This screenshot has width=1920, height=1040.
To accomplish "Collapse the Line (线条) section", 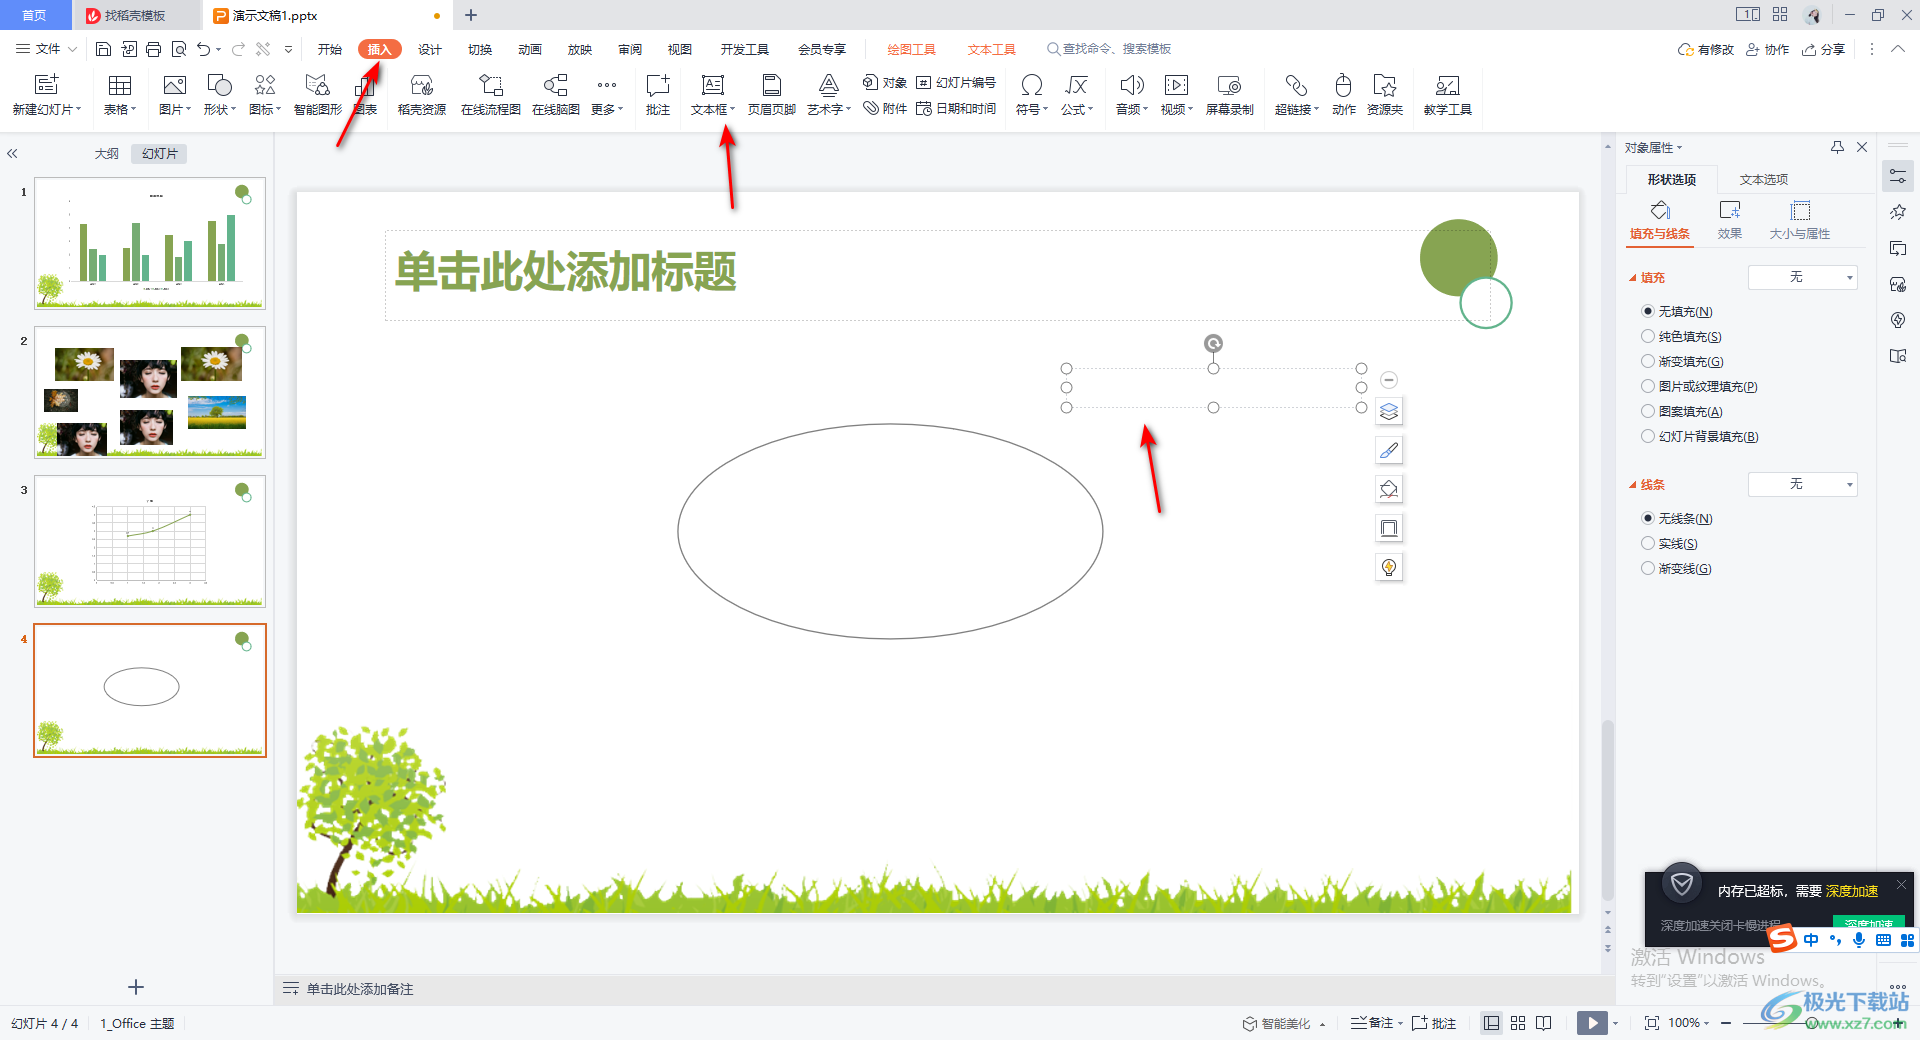I will [x=1633, y=485].
